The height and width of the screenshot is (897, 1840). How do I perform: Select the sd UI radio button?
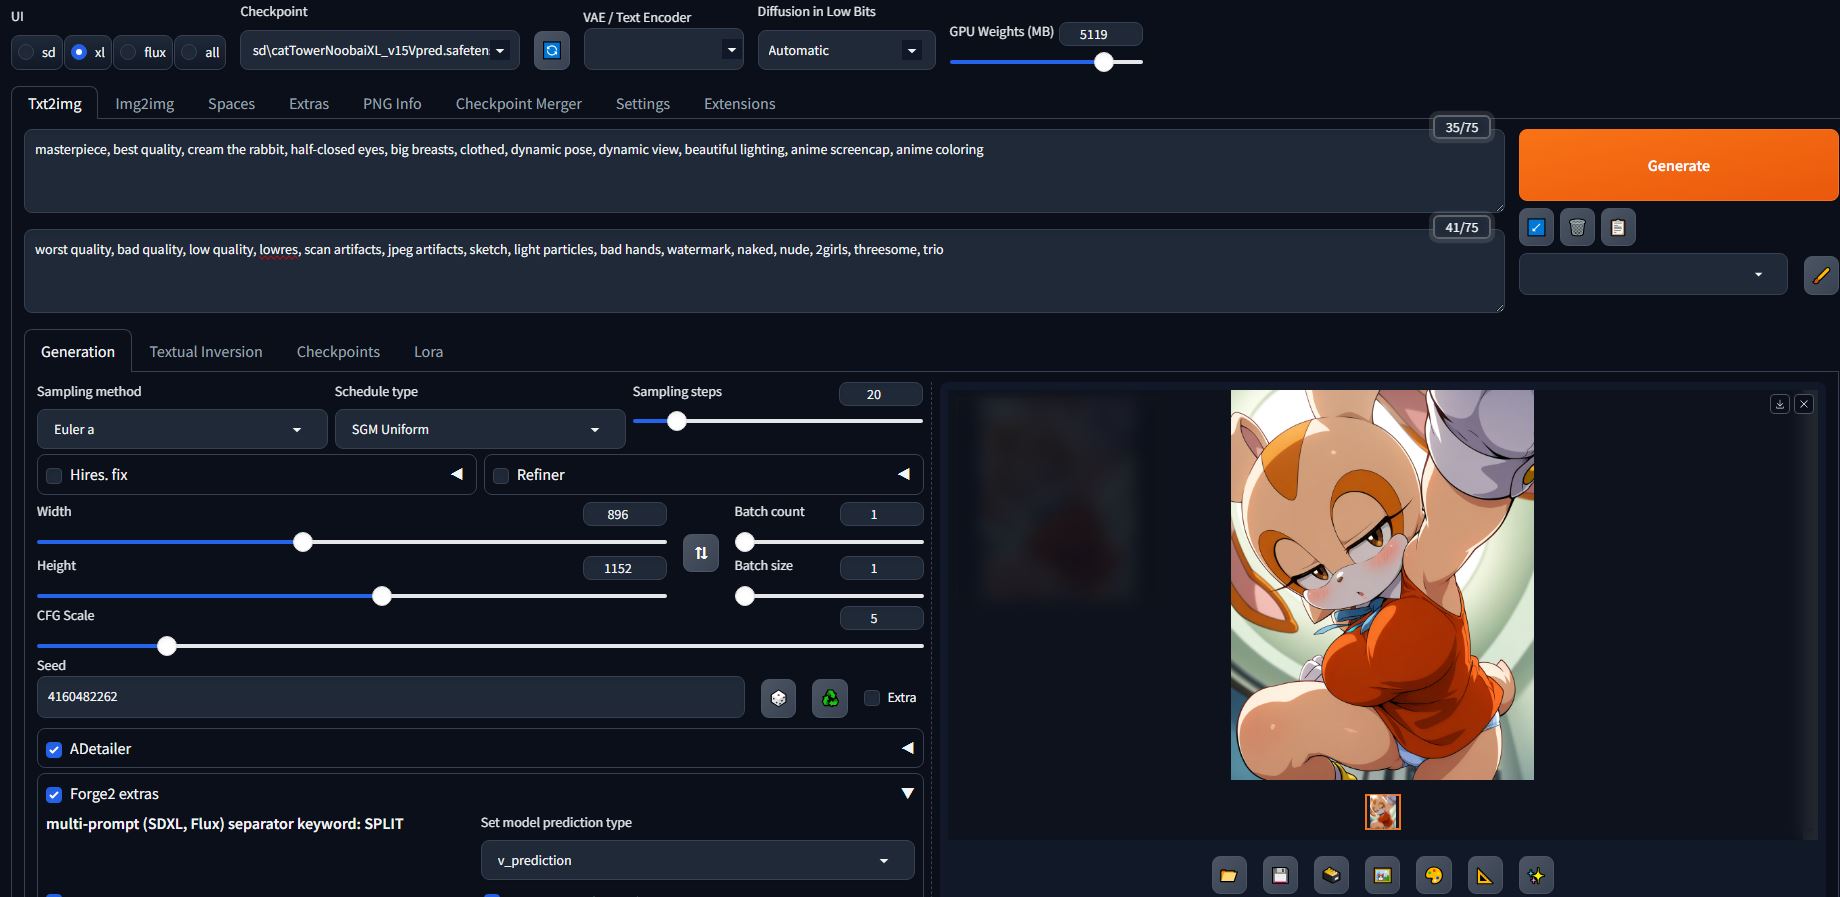coord(26,52)
